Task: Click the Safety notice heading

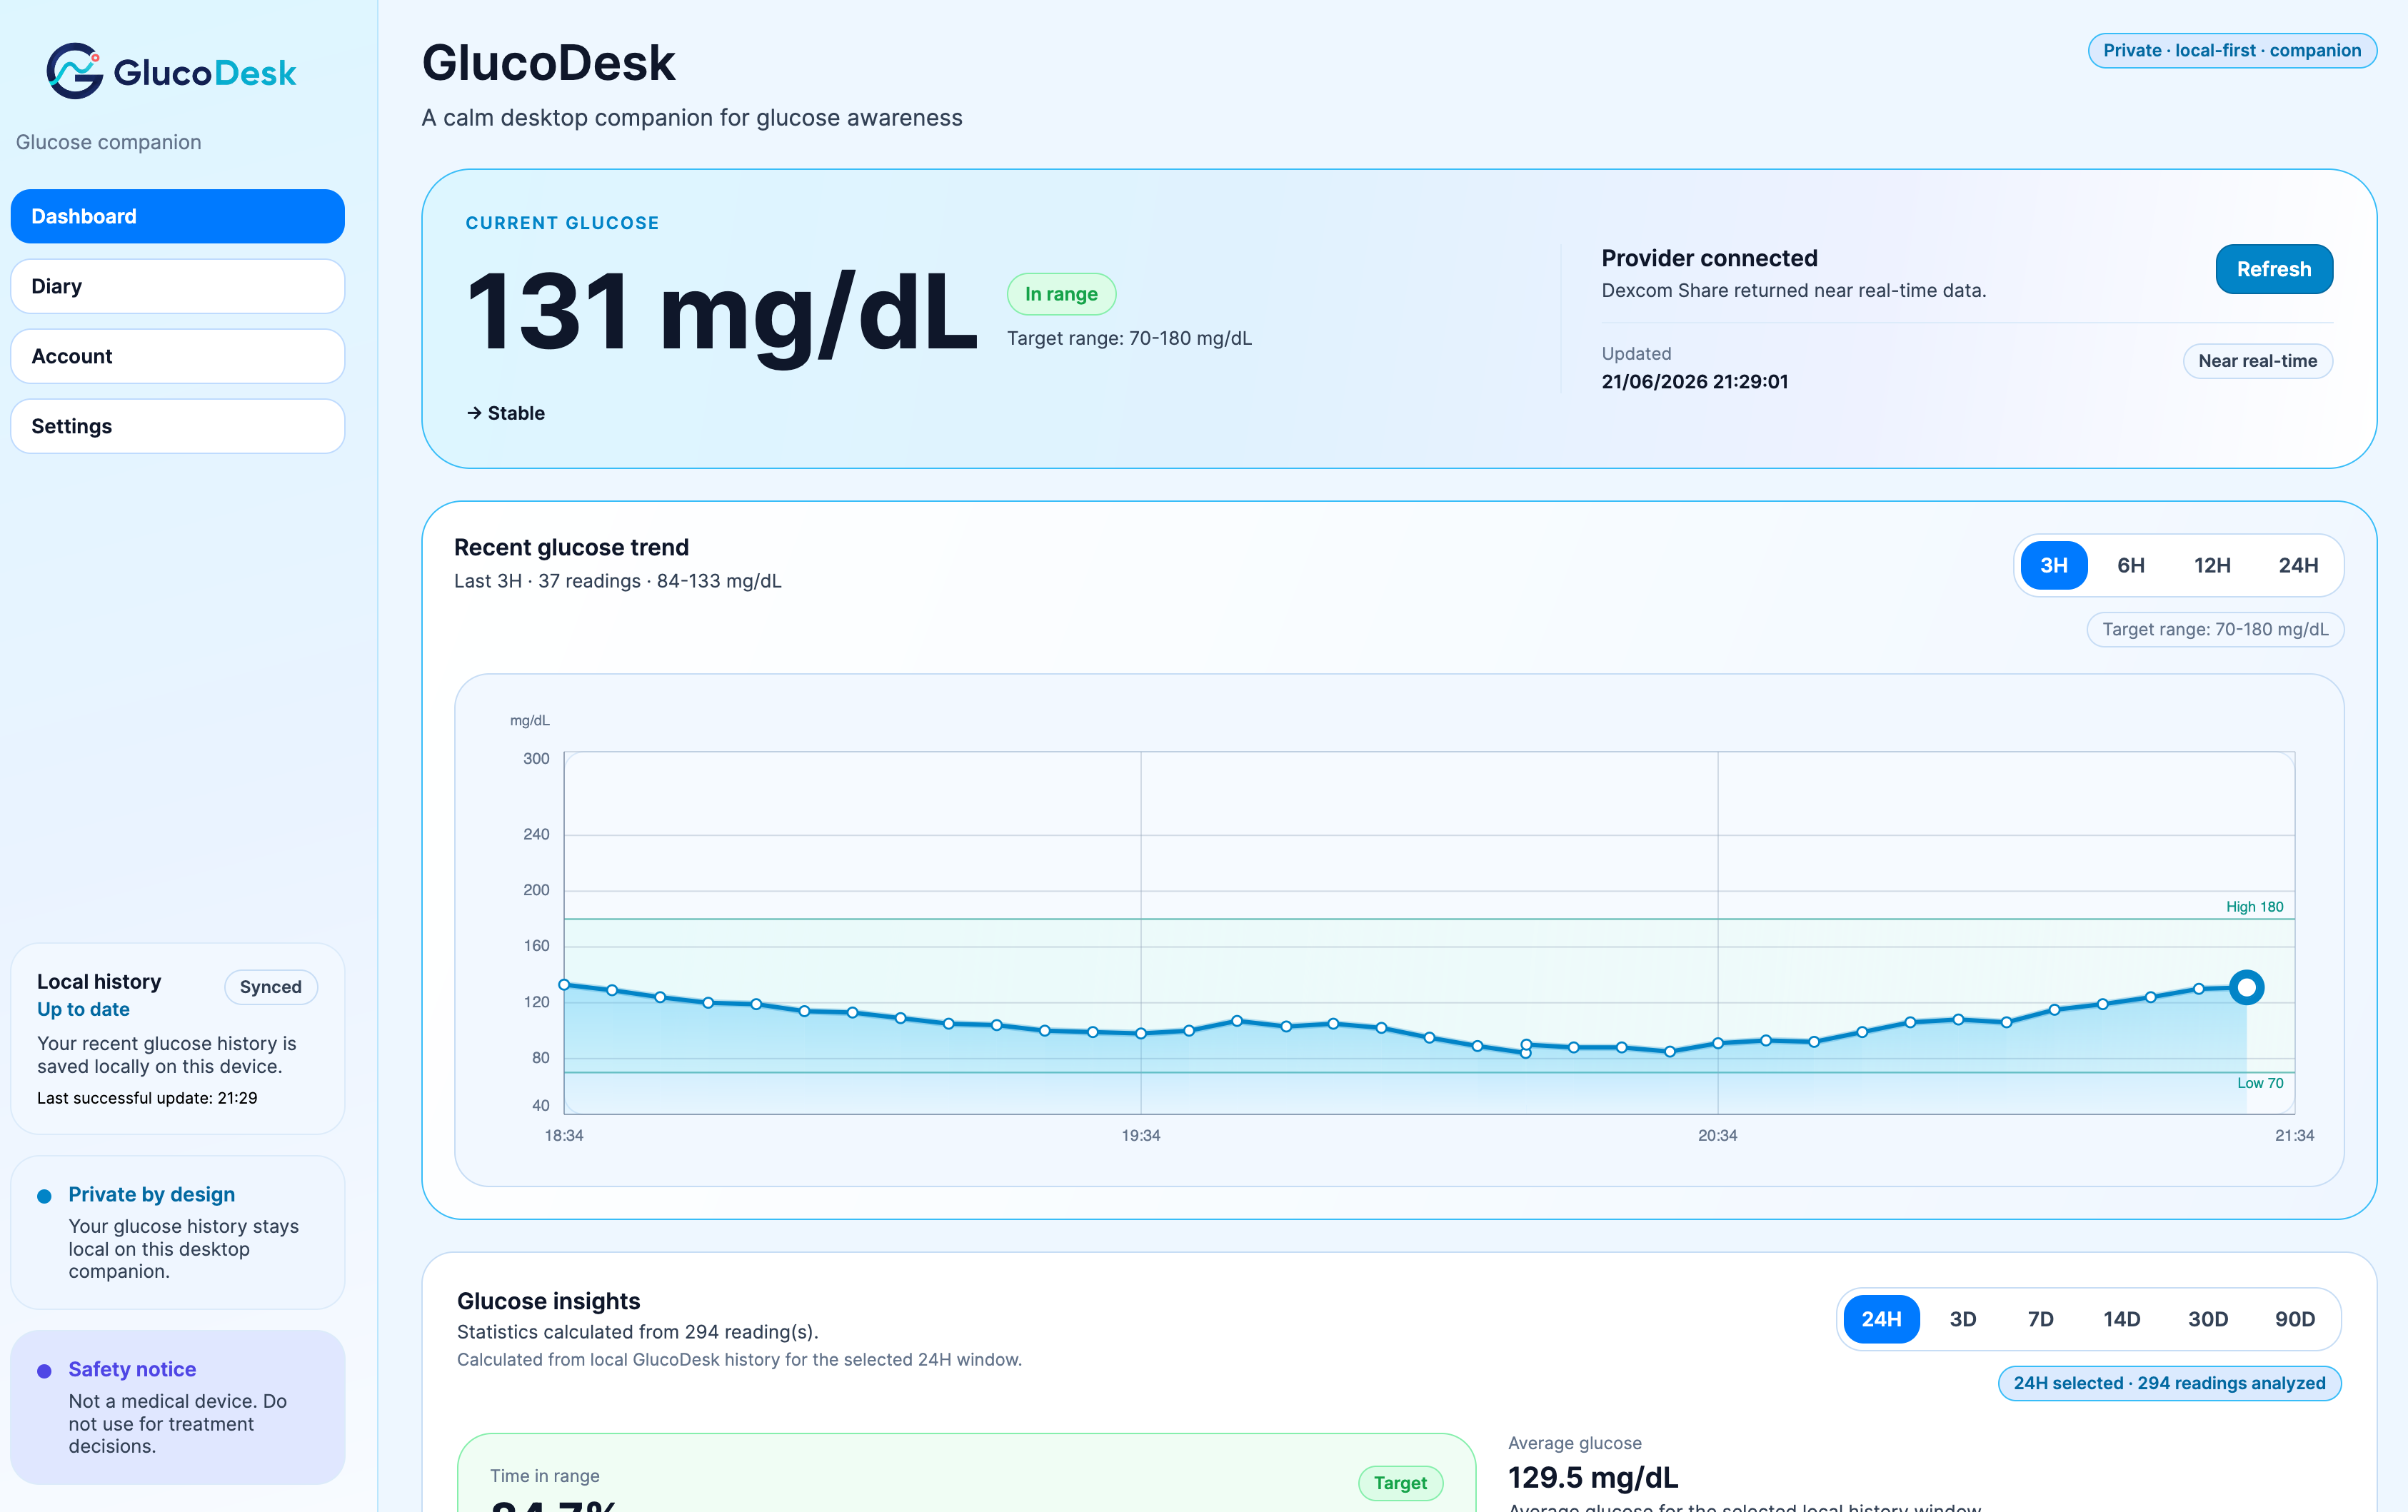Action: click(132, 1369)
